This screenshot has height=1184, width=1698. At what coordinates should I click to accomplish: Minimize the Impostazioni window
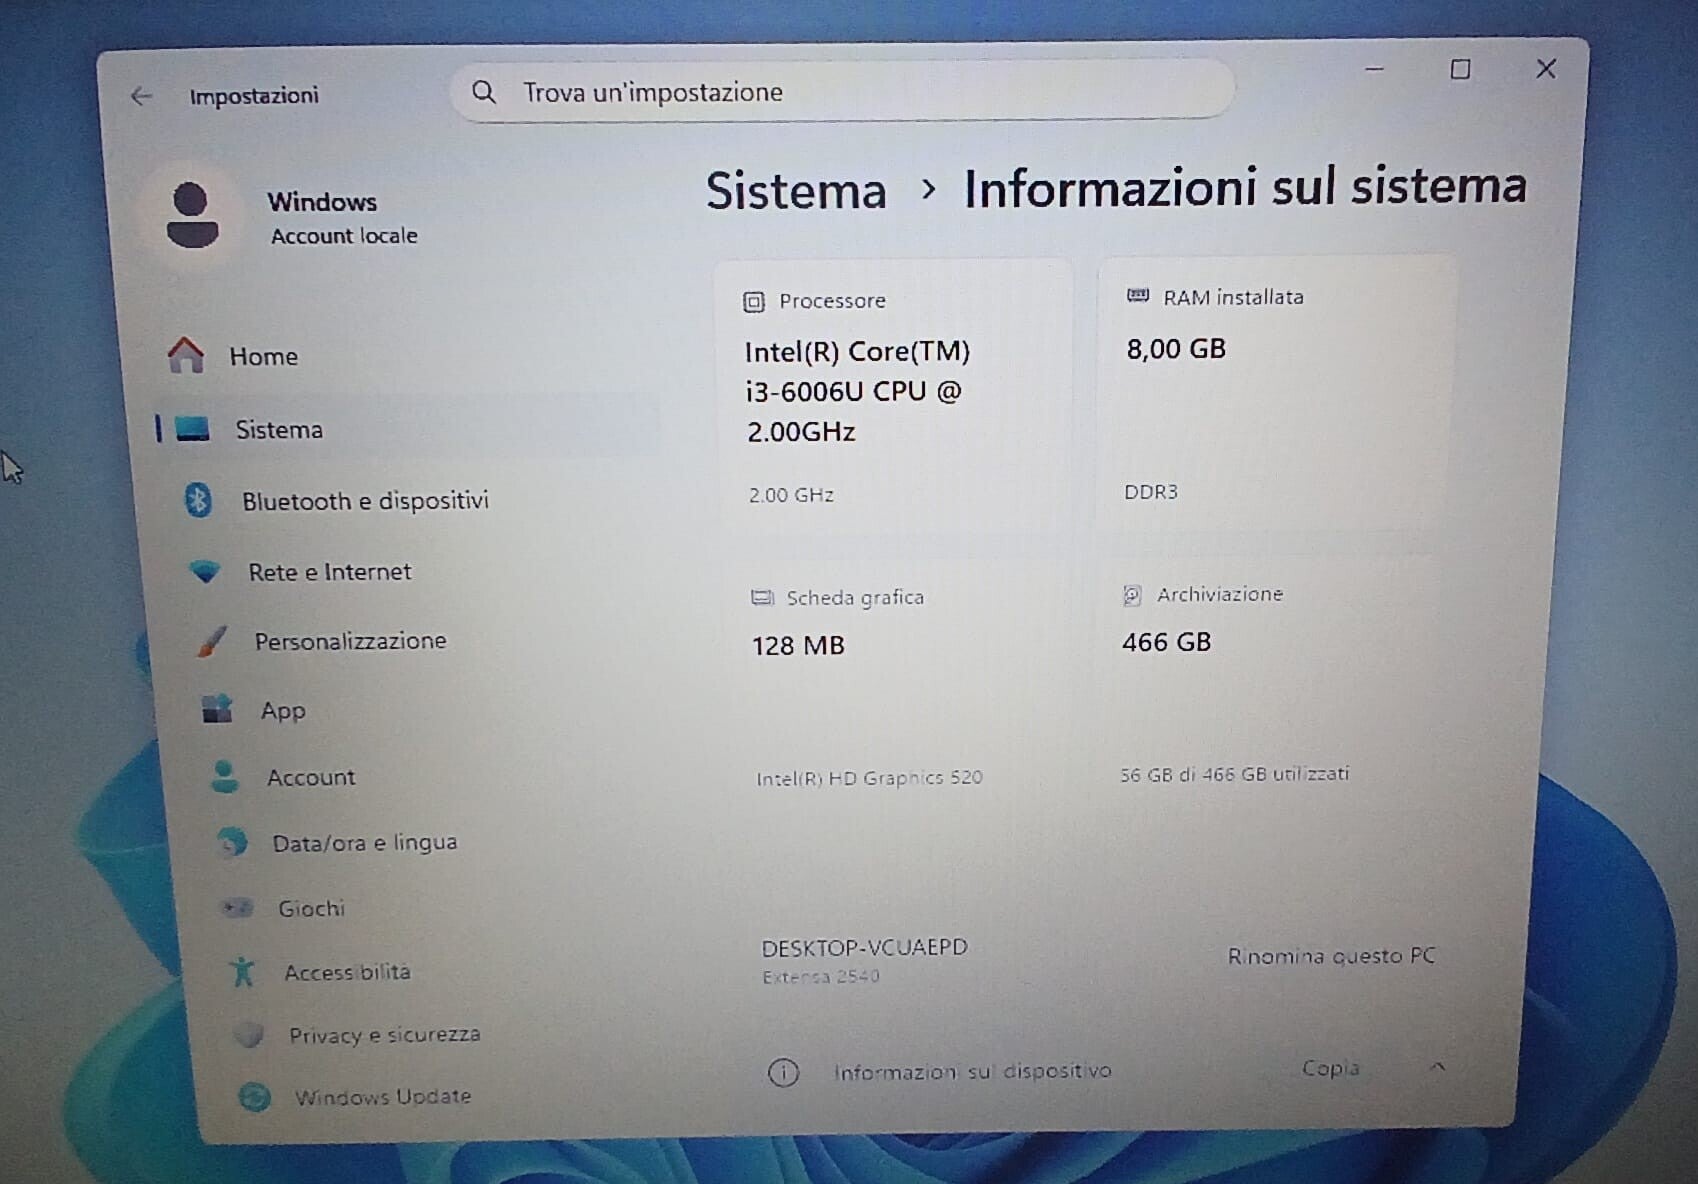pos(1375,70)
